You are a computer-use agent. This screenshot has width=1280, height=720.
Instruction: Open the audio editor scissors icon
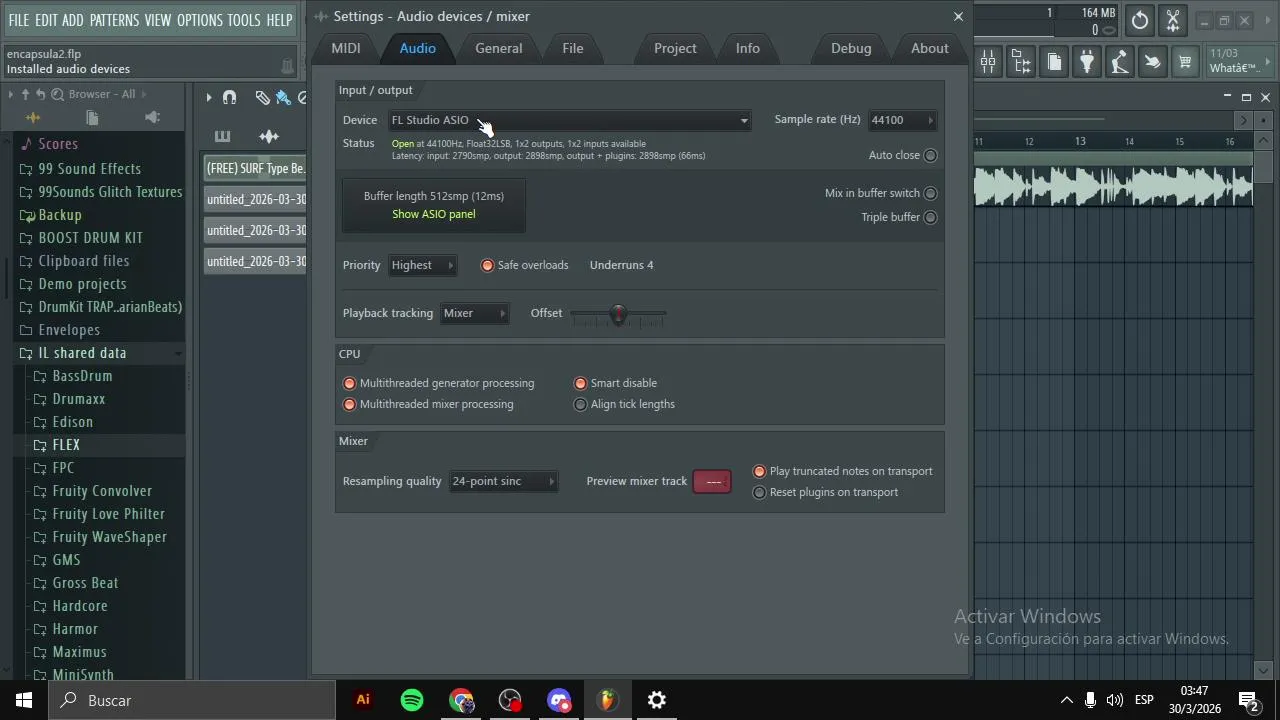(1173, 20)
